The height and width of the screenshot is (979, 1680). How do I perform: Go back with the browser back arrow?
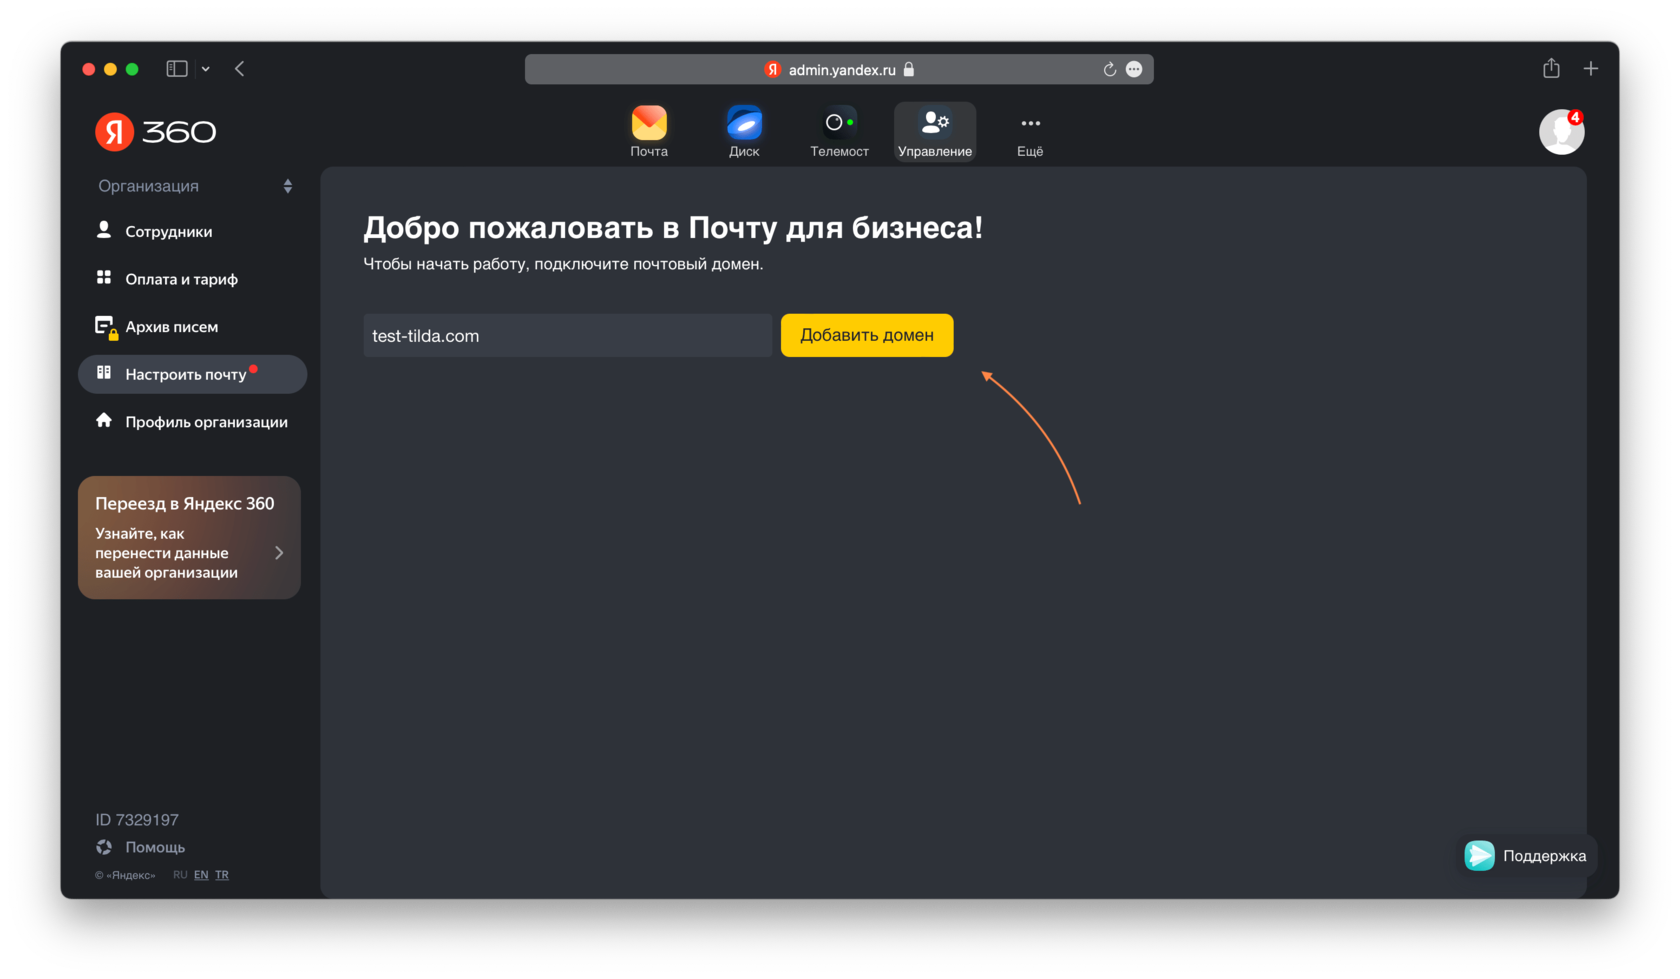tap(240, 69)
